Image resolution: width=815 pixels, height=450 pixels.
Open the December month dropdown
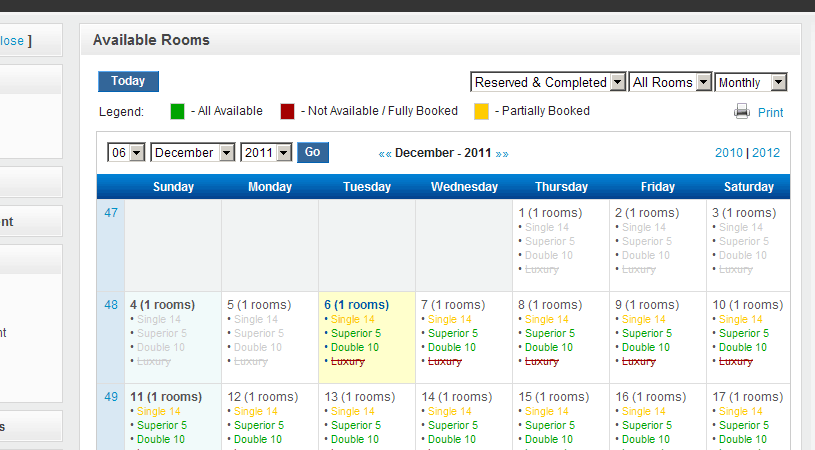(192, 153)
